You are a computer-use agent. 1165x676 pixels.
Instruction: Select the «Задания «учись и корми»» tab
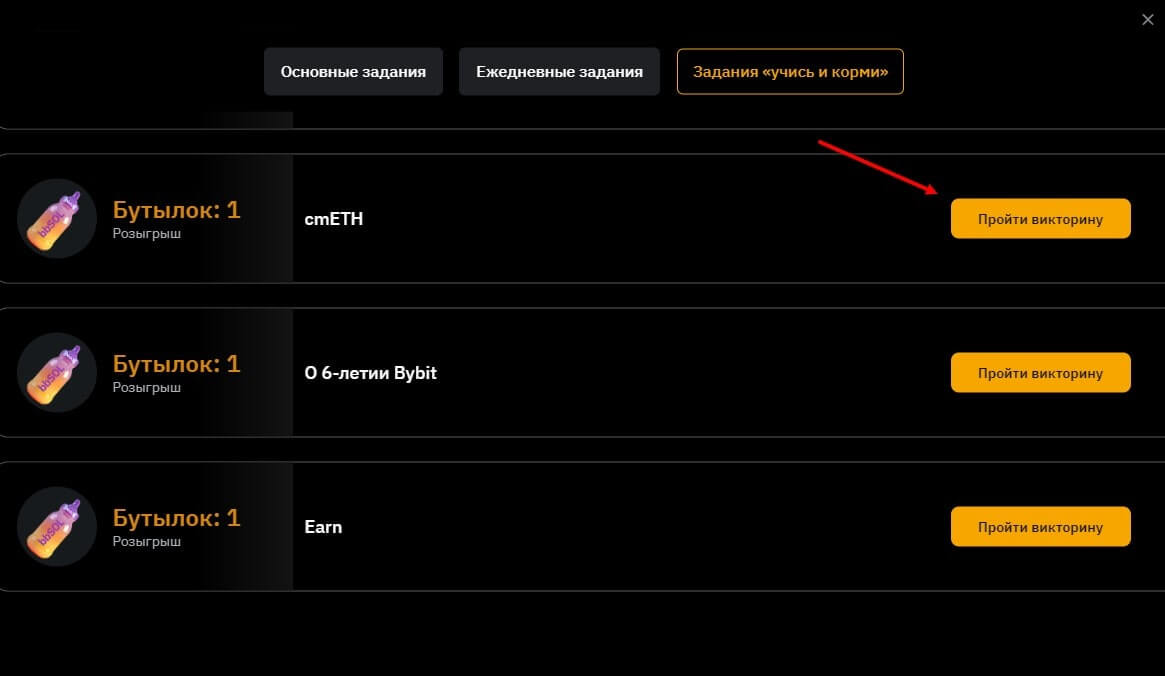click(790, 72)
